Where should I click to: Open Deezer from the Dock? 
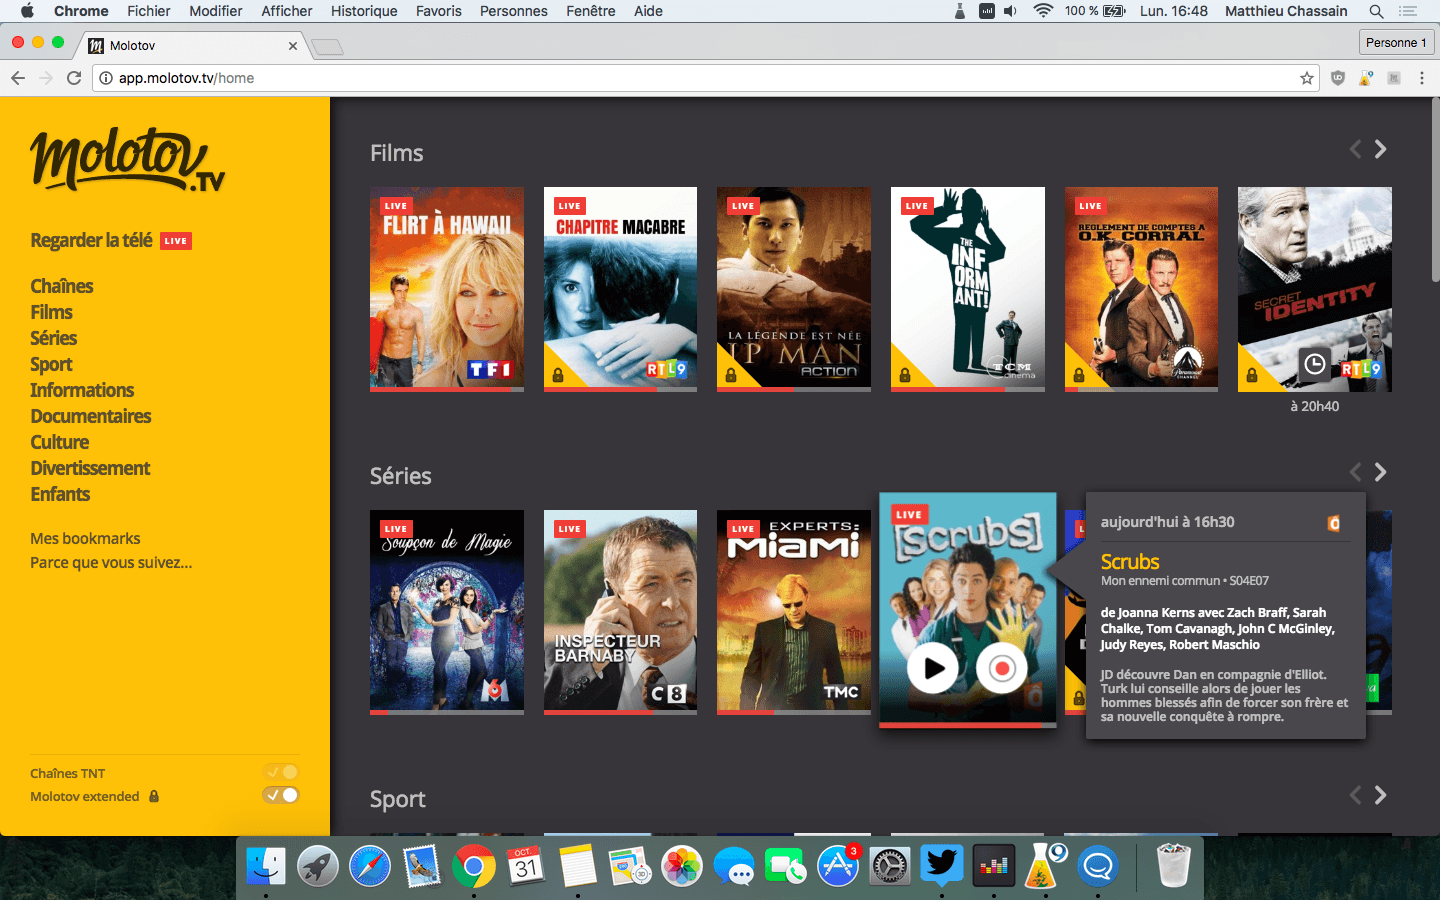pyautogui.click(x=994, y=866)
